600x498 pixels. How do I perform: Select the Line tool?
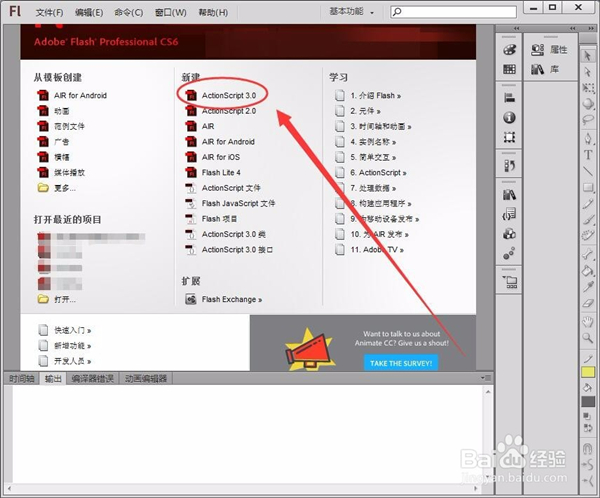pyautogui.click(x=588, y=171)
